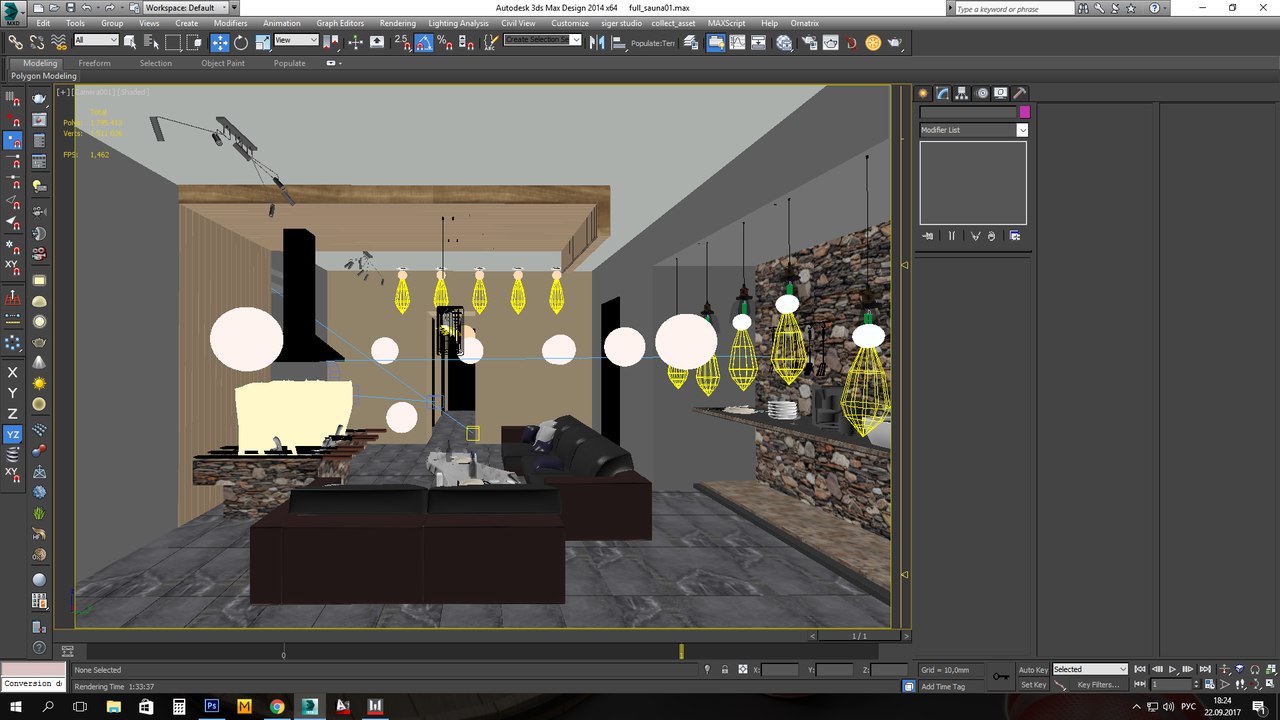1280x720 pixels.
Task: Click the Mirror tool icon
Action: (597, 42)
